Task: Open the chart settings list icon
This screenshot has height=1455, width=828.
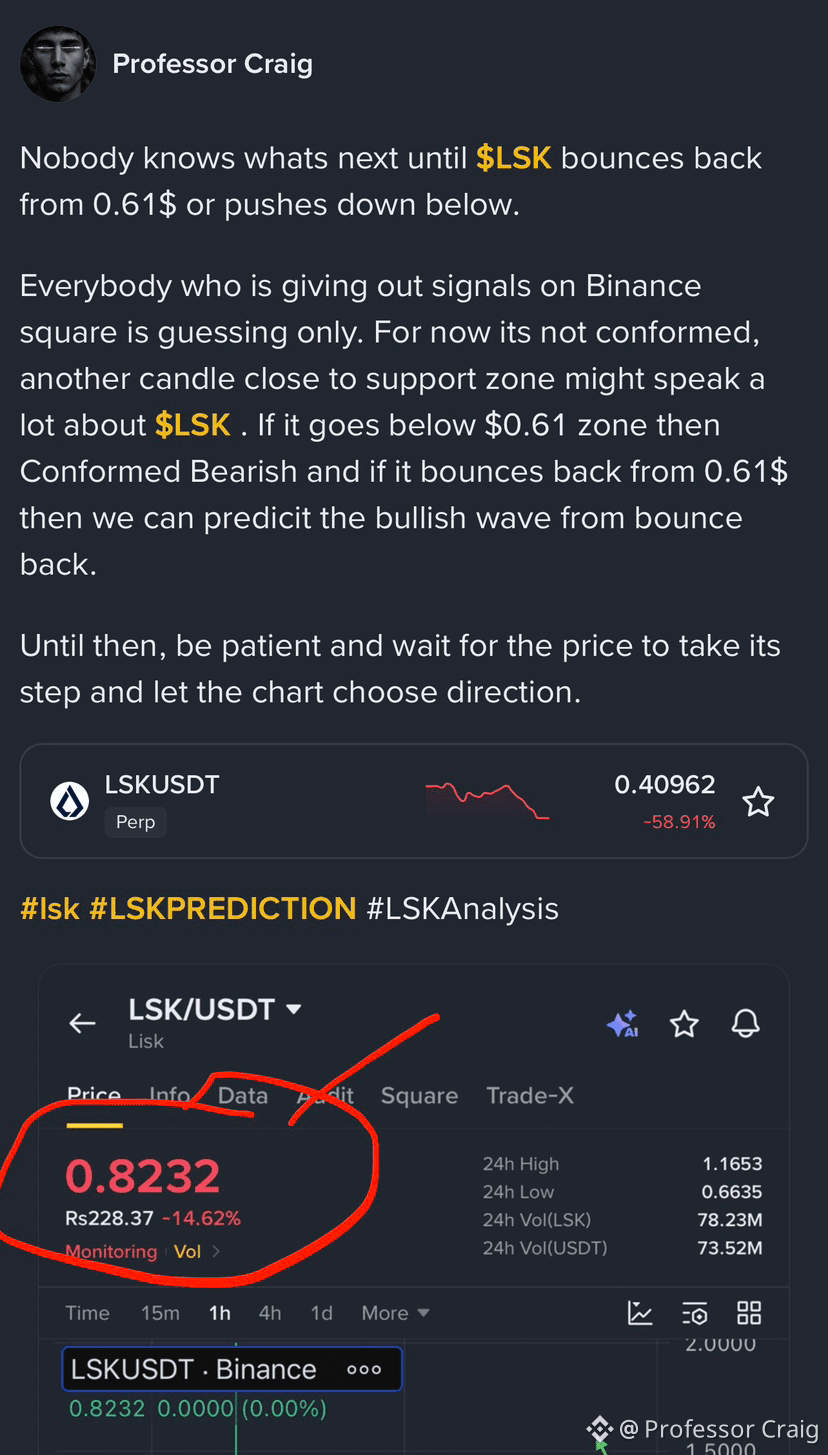Action: (695, 1313)
